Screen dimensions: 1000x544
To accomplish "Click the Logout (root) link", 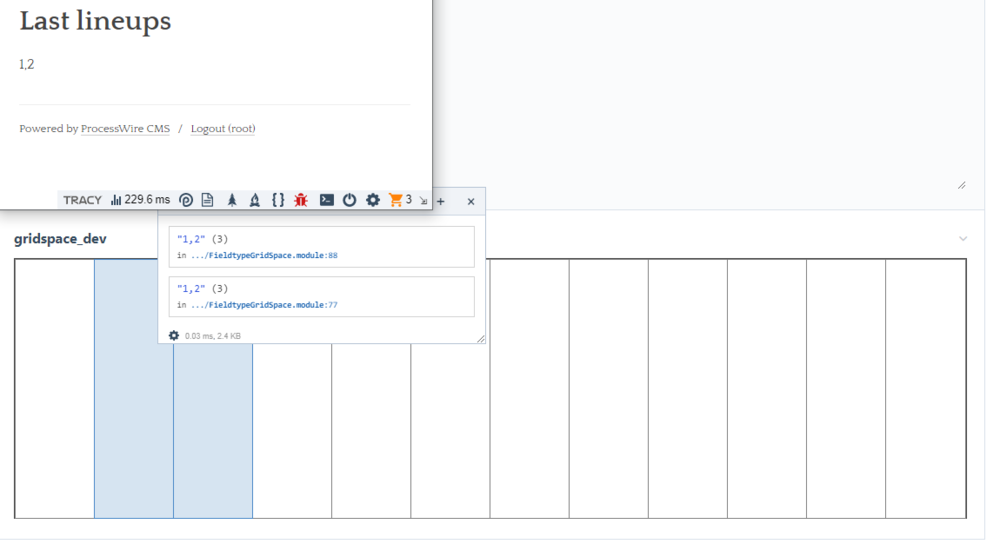I will tap(223, 129).
